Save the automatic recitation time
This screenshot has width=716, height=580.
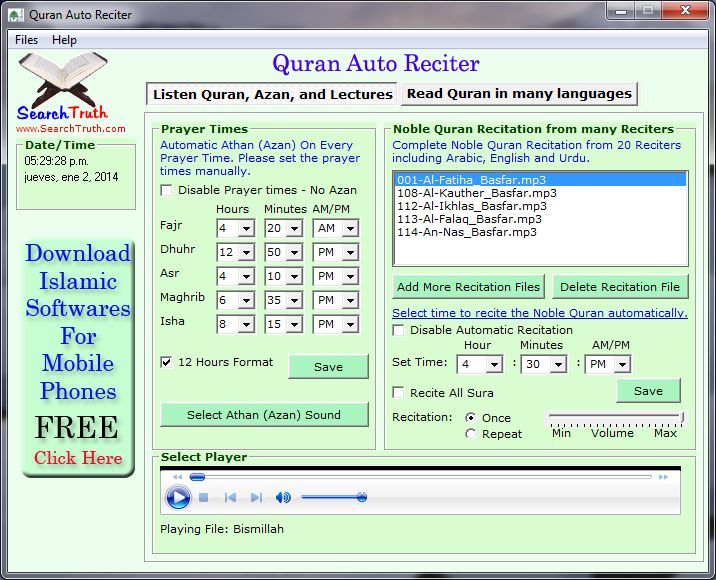[648, 391]
